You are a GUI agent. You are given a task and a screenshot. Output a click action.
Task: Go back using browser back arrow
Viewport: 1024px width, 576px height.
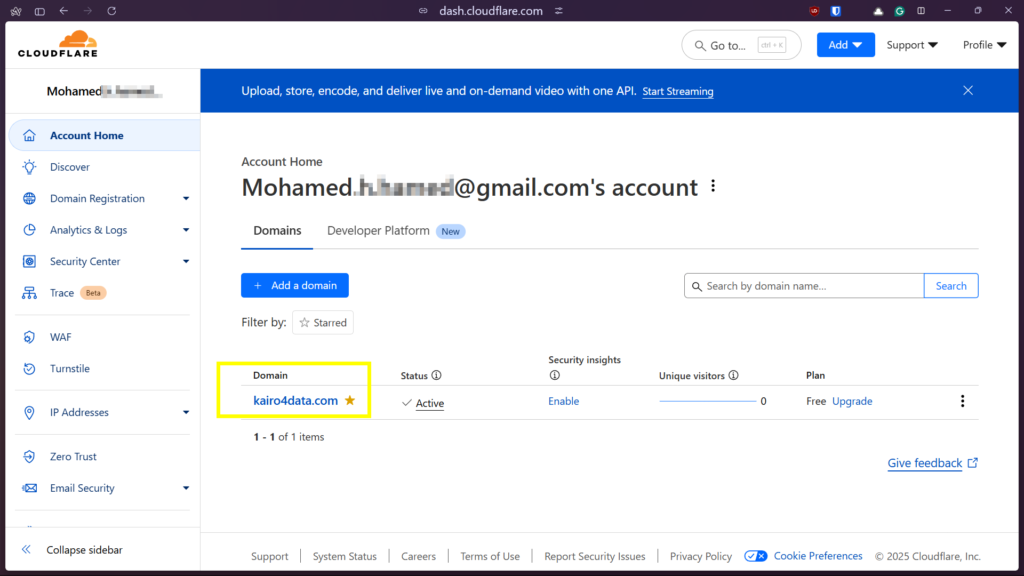pyautogui.click(x=63, y=10)
